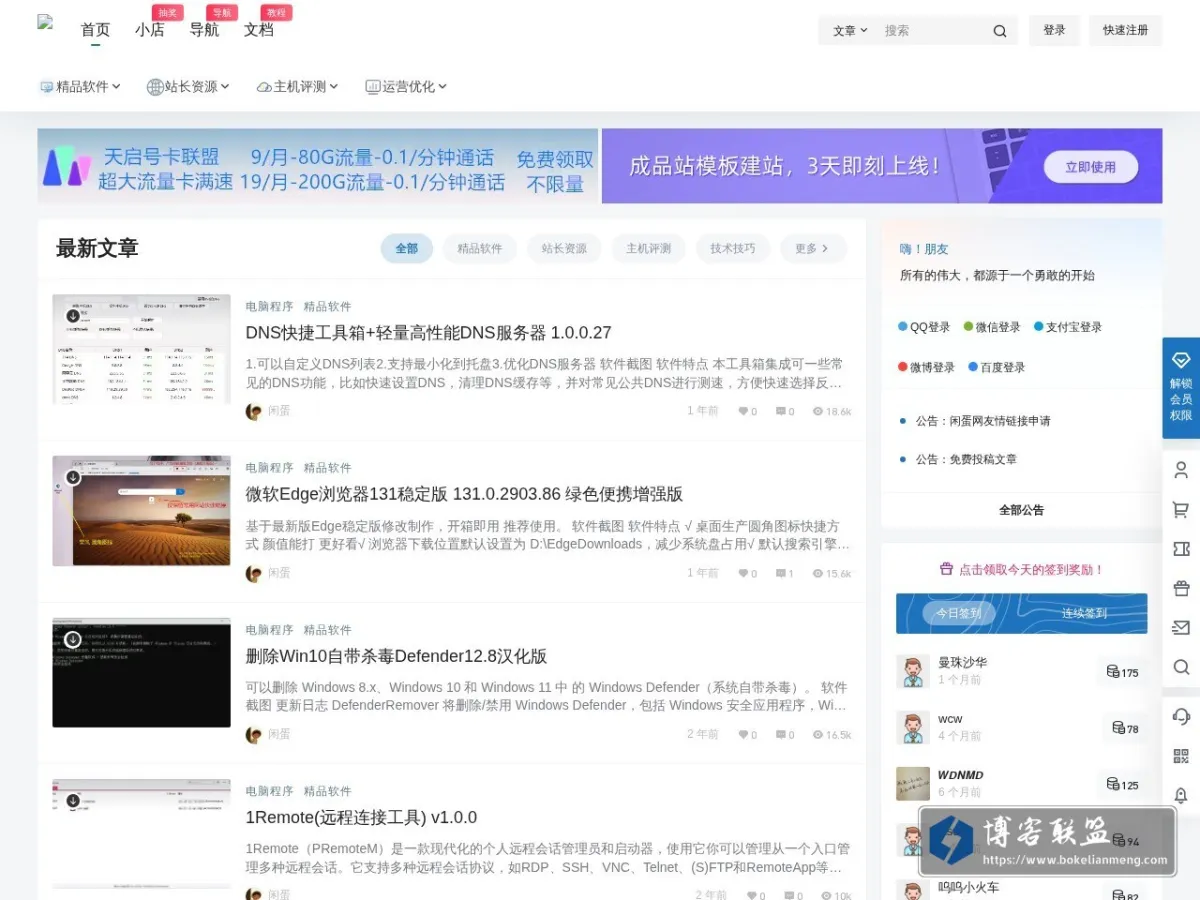
Task: Open 删除Win10自带杀毒Defender12.8汉化版 article title
Action: click(396, 656)
